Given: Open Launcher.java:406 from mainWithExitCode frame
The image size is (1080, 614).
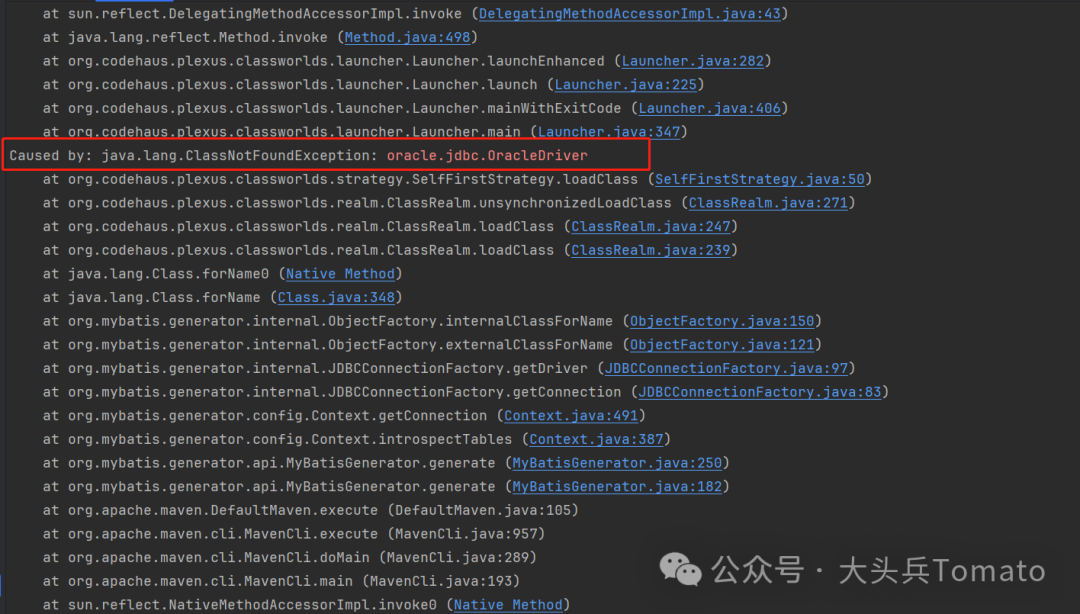Looking at the screenshot, I should point(710,108).
